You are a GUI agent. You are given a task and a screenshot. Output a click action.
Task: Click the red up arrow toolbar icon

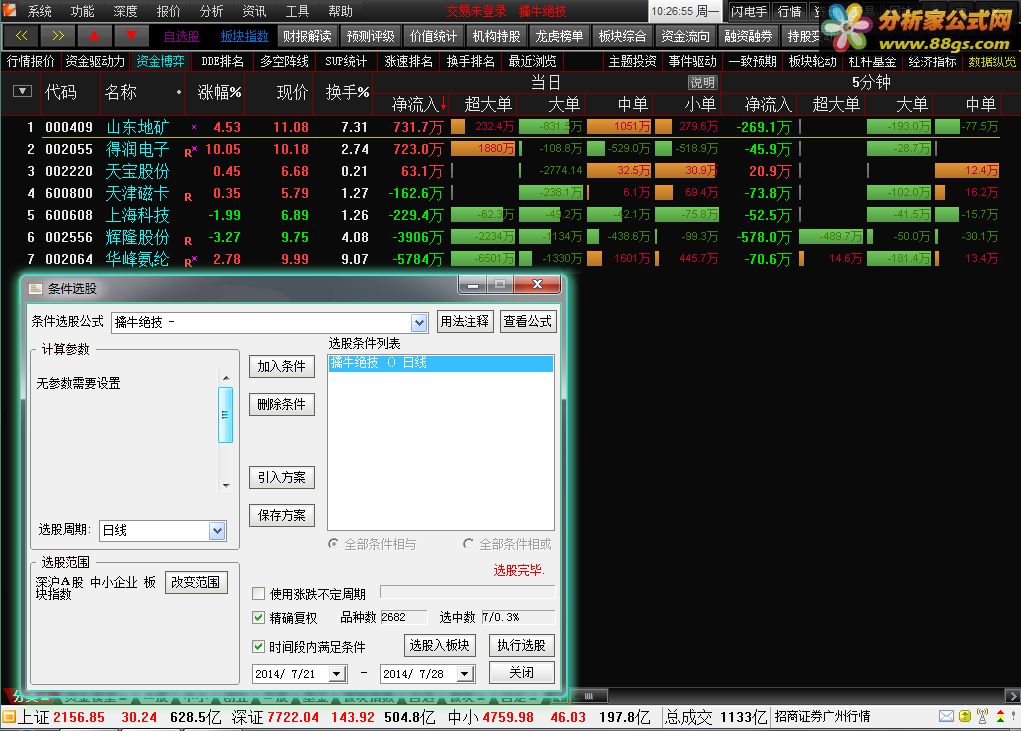coord(94,36)
